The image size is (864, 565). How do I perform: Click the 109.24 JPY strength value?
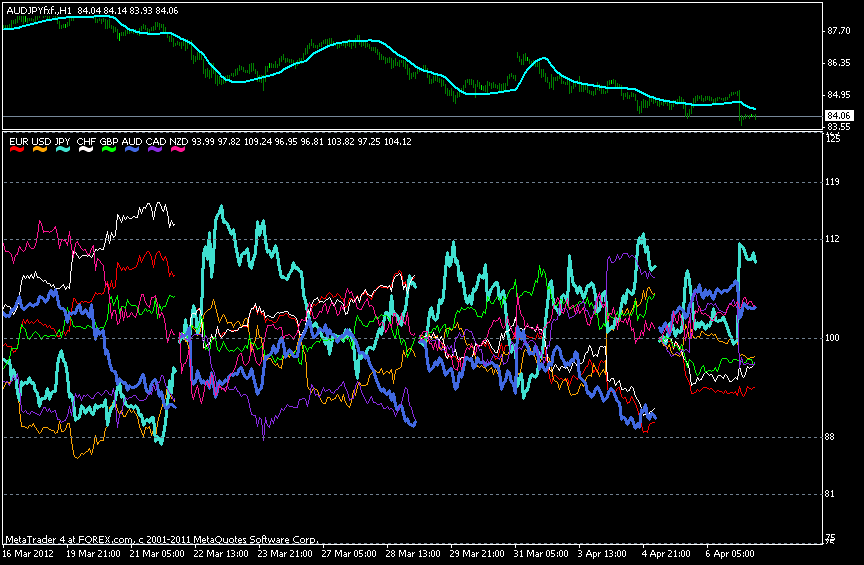pos(258,142)
